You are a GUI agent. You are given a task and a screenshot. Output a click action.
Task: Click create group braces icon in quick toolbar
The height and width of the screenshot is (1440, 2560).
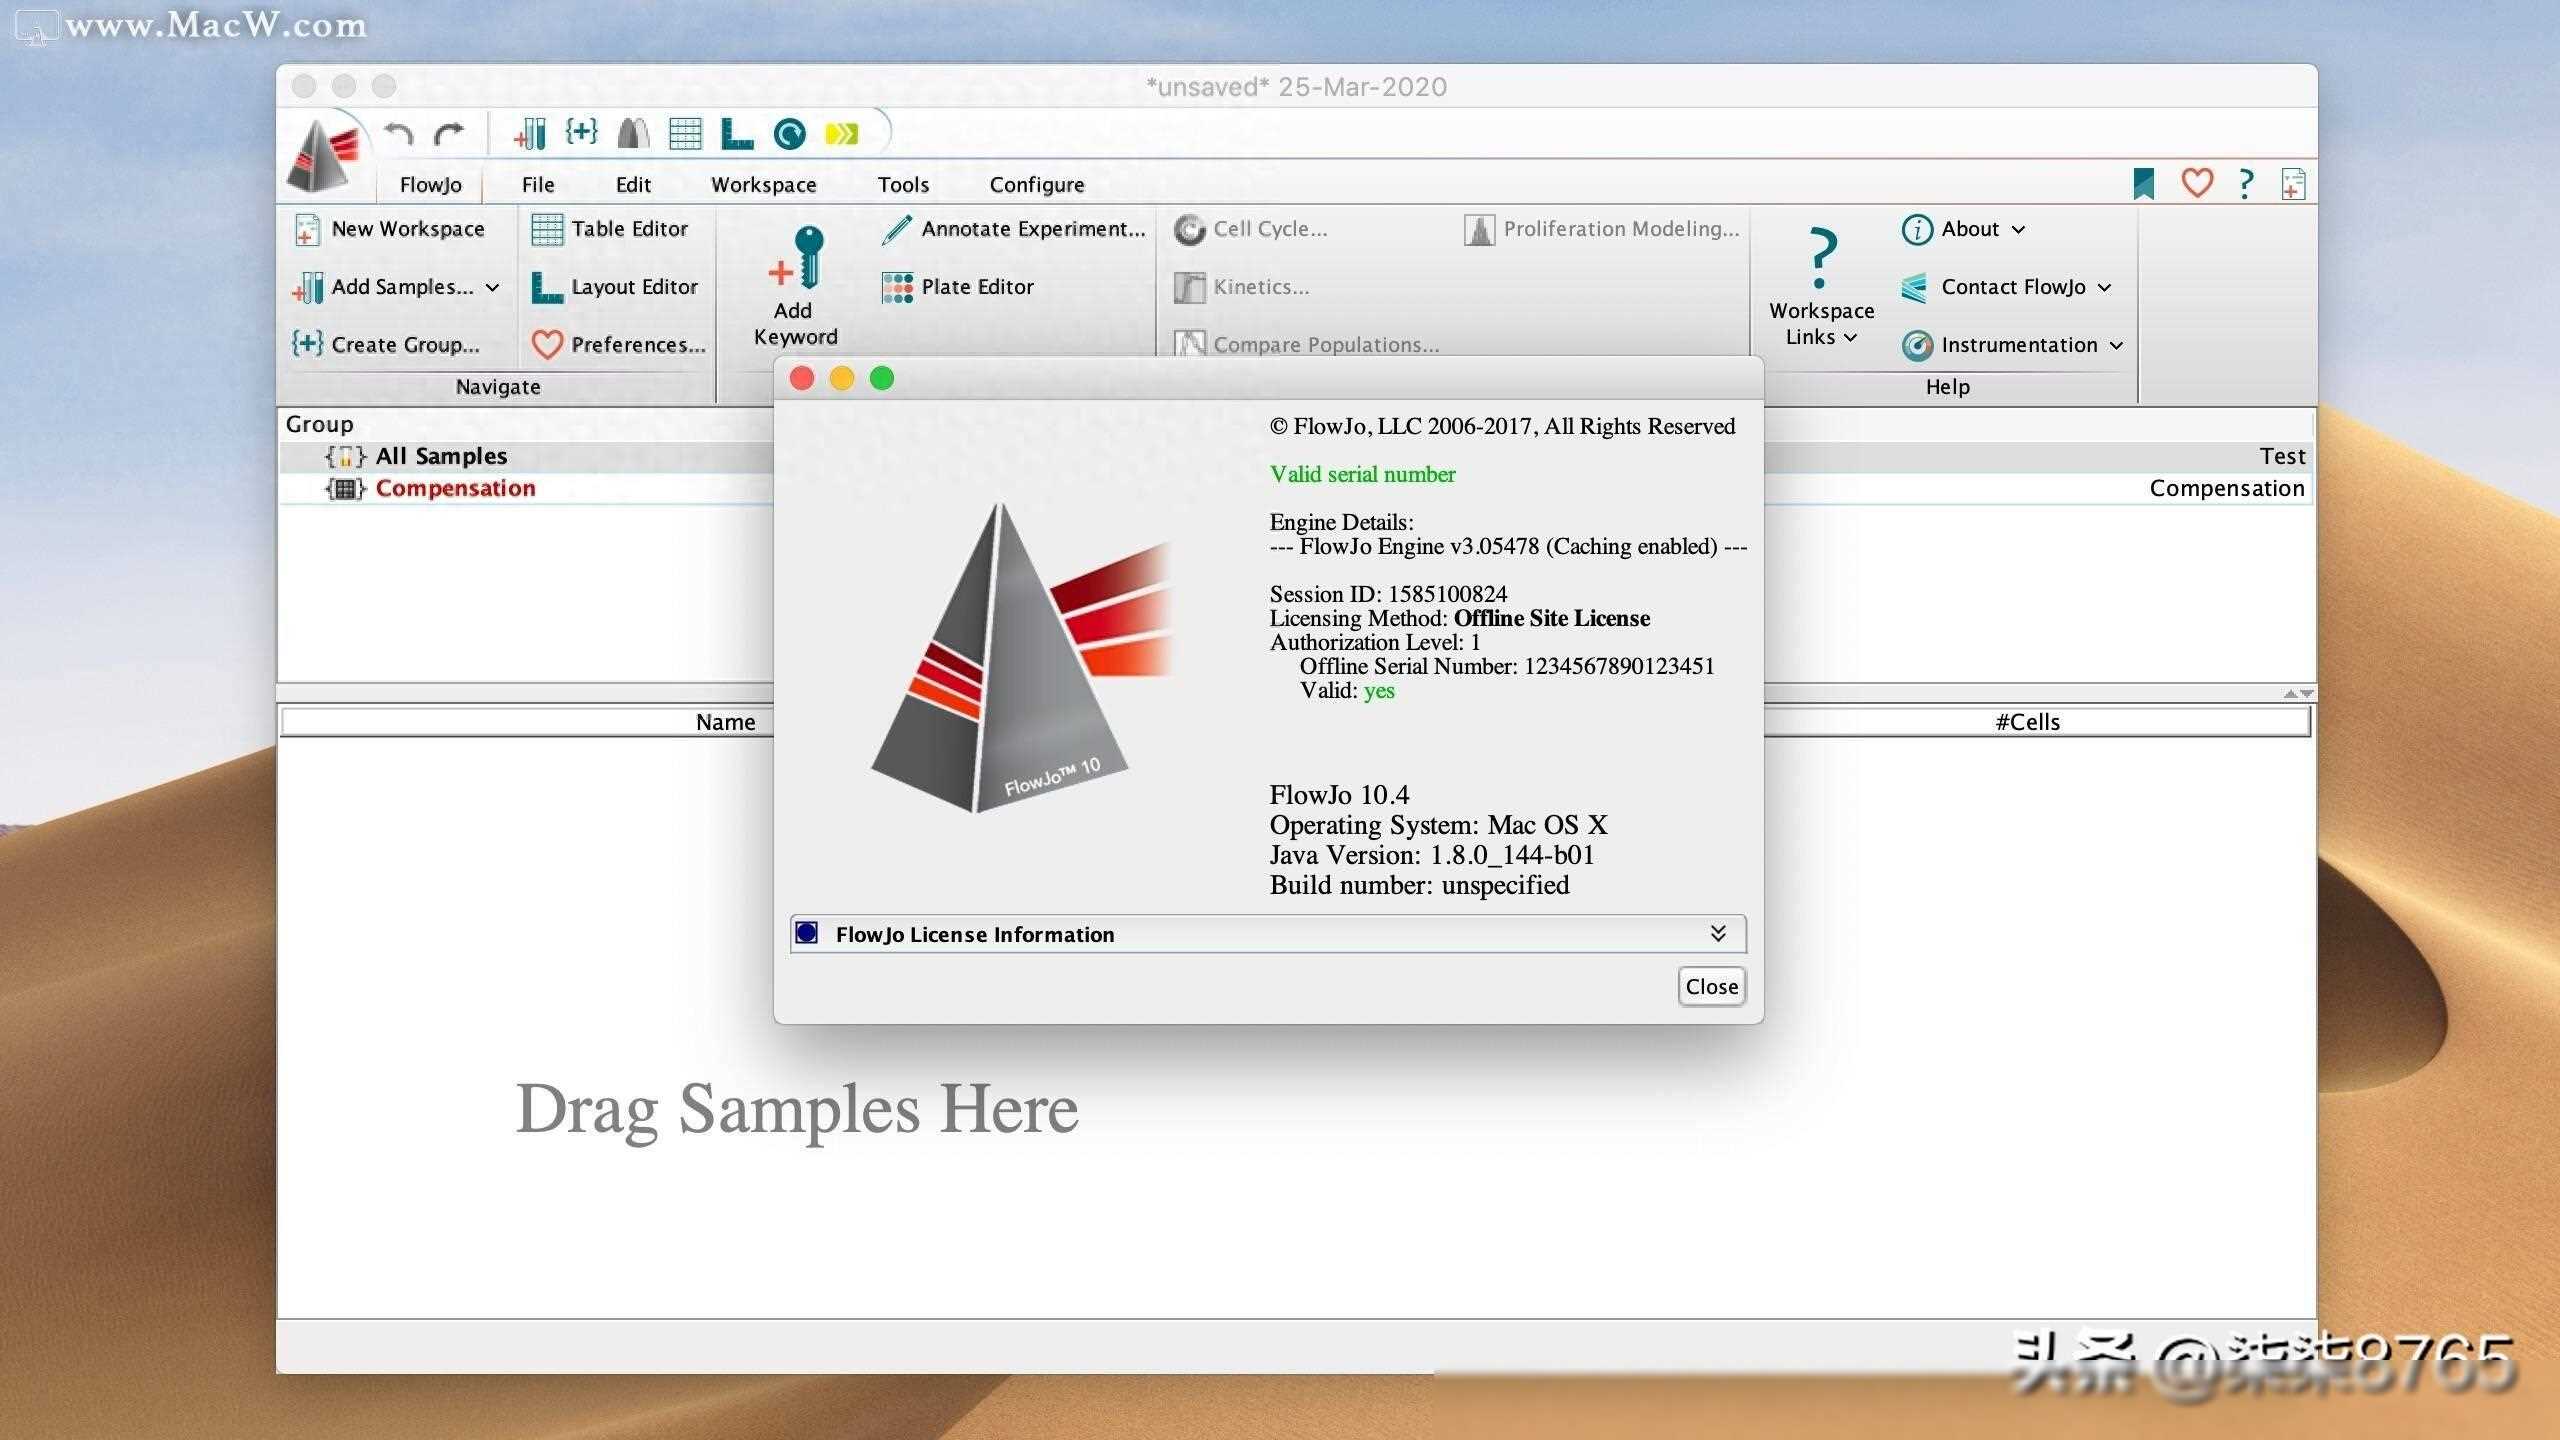[x=582, y=131]
